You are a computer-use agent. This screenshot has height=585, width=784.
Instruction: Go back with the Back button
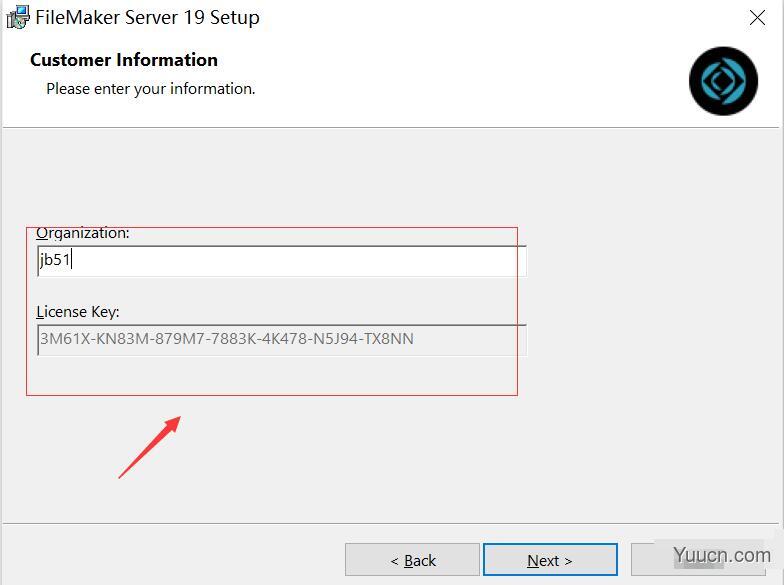pyautogui.click(x=412, y=560)
